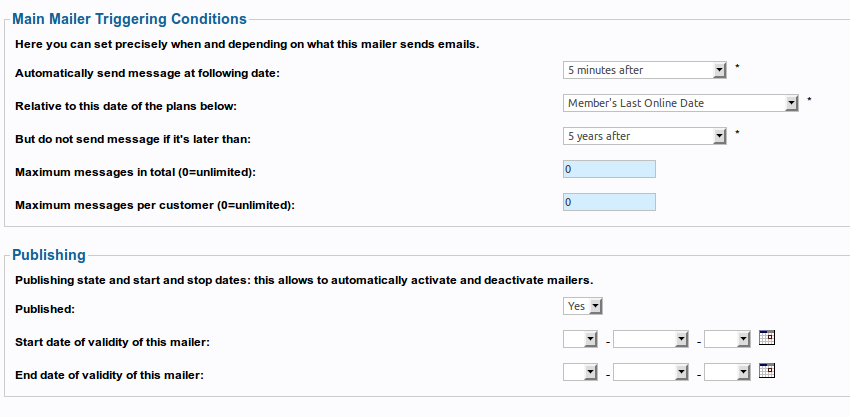
Task: Select the start date month dropdown
Action: coord(651,339)
